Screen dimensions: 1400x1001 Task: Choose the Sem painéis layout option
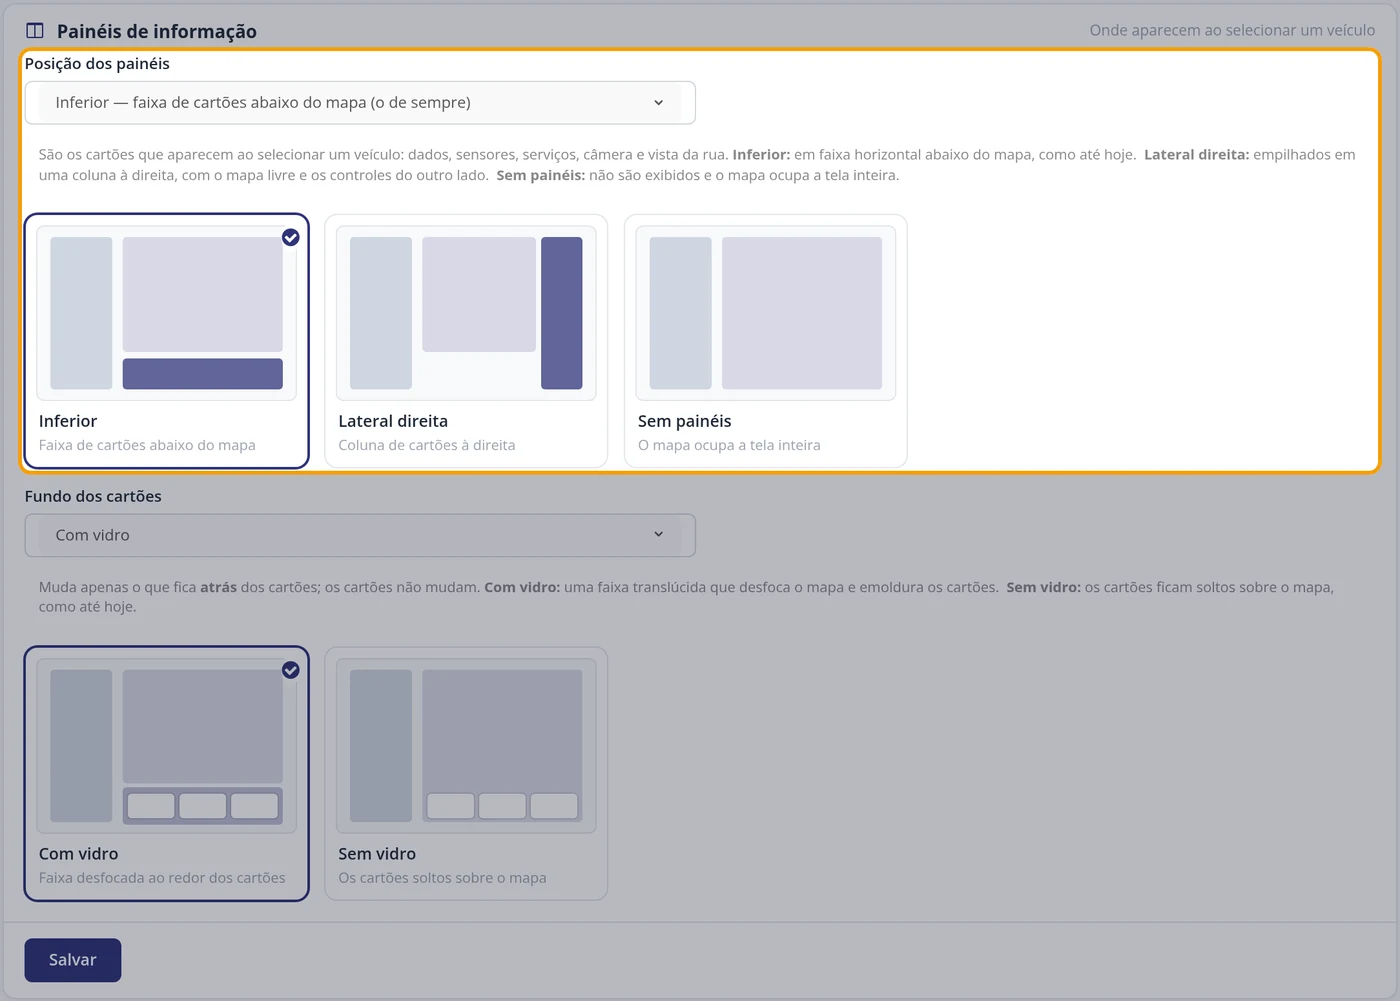click(766, 341)
